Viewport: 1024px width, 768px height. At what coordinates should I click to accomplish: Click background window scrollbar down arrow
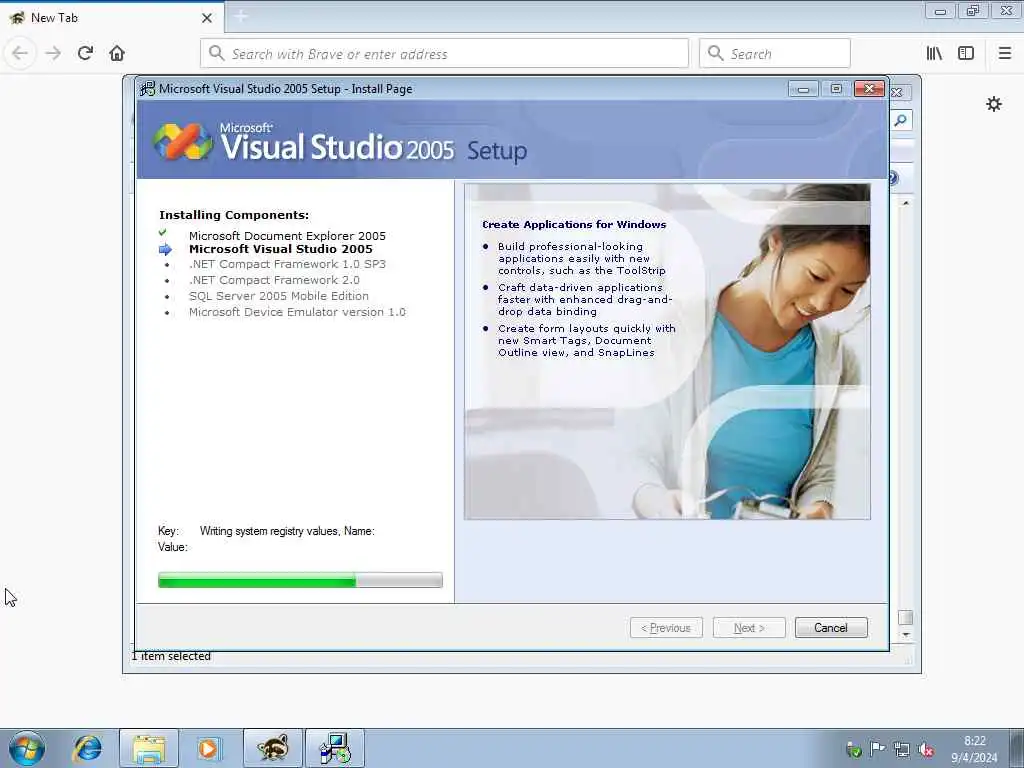tap(906, 635)
